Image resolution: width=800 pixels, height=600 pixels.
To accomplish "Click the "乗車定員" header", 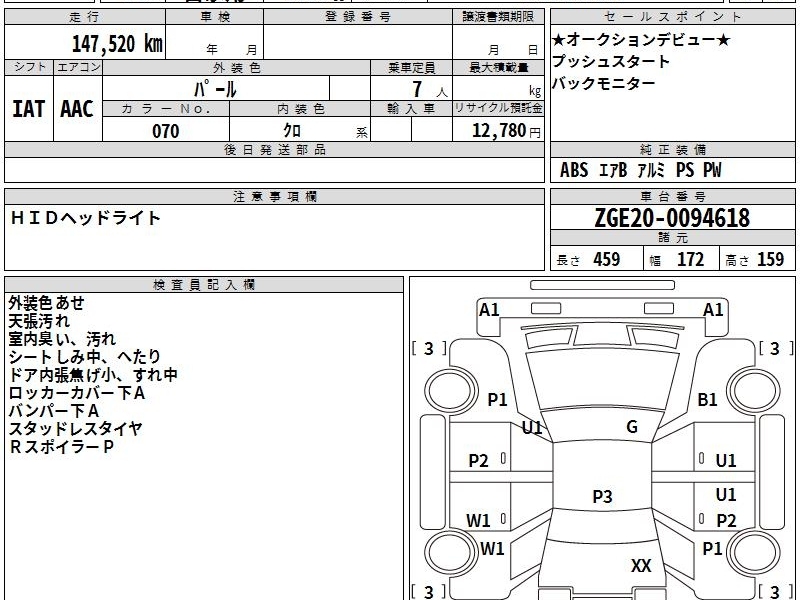I will (411, 67).
